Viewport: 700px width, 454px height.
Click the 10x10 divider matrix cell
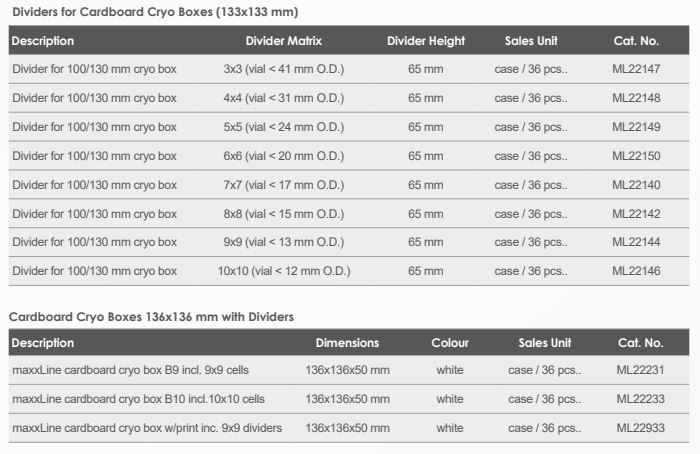283,271
